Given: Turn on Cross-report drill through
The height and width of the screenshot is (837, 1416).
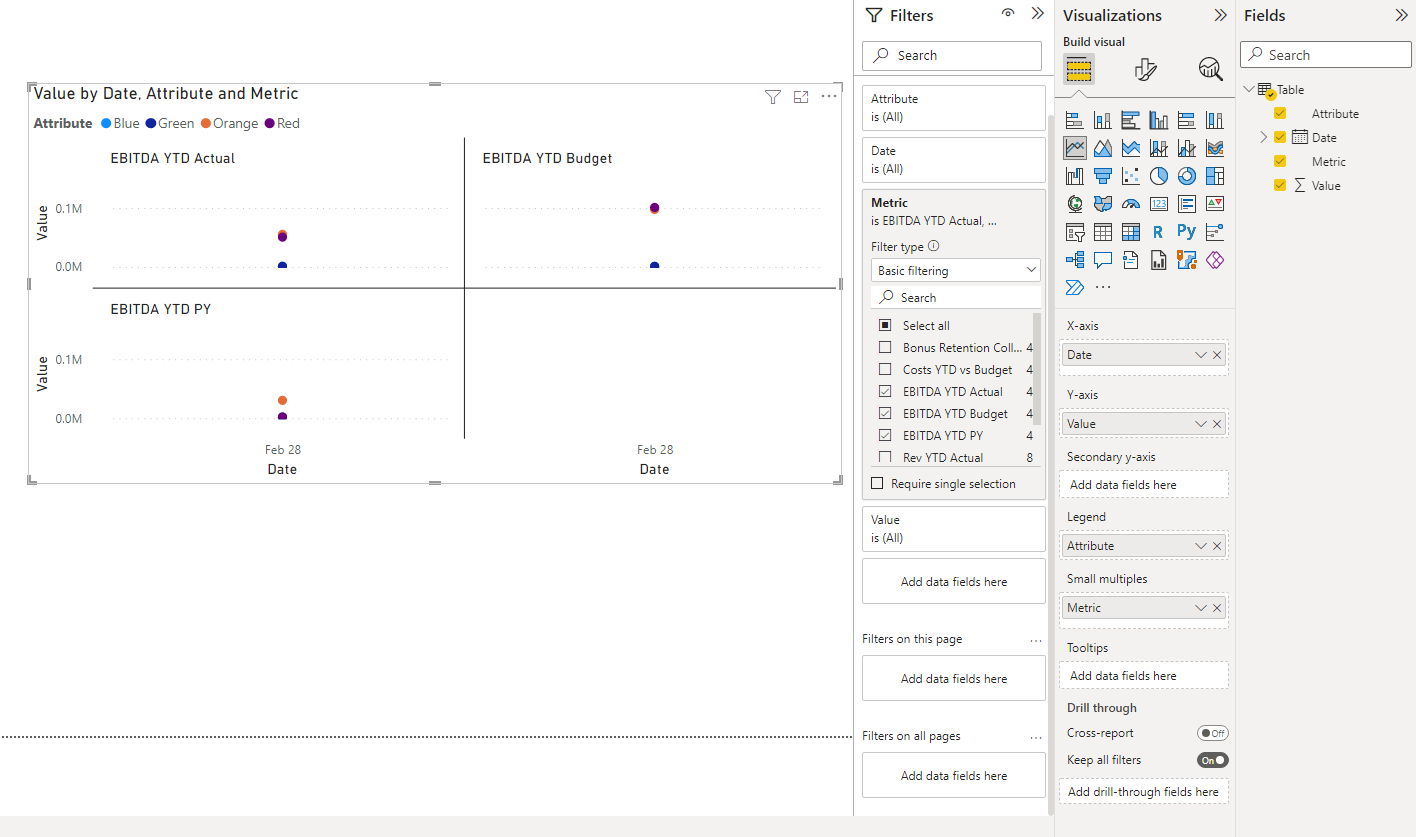Looking at the screenshot, I should tap(1212, 733).
